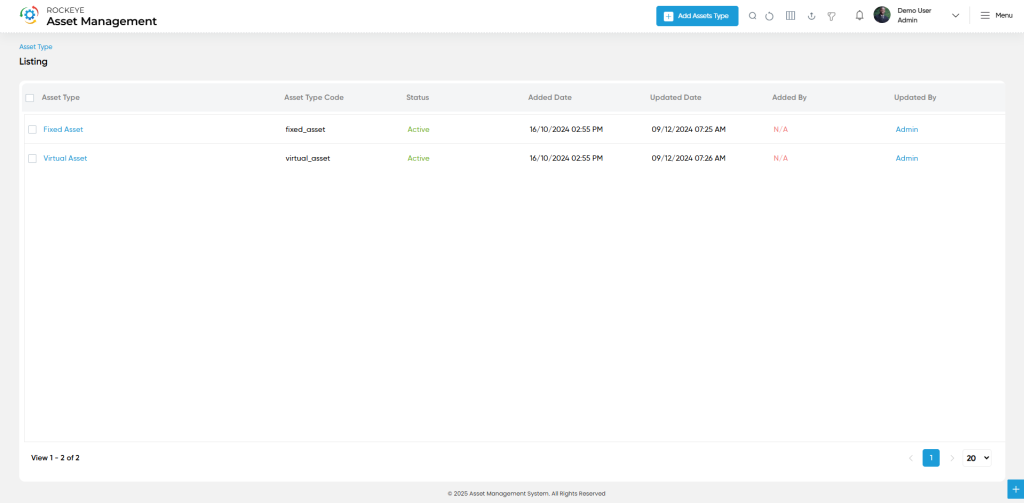Sort by Asset Type column header
This screenshot has width=1024, height=503.
(61, 97)
